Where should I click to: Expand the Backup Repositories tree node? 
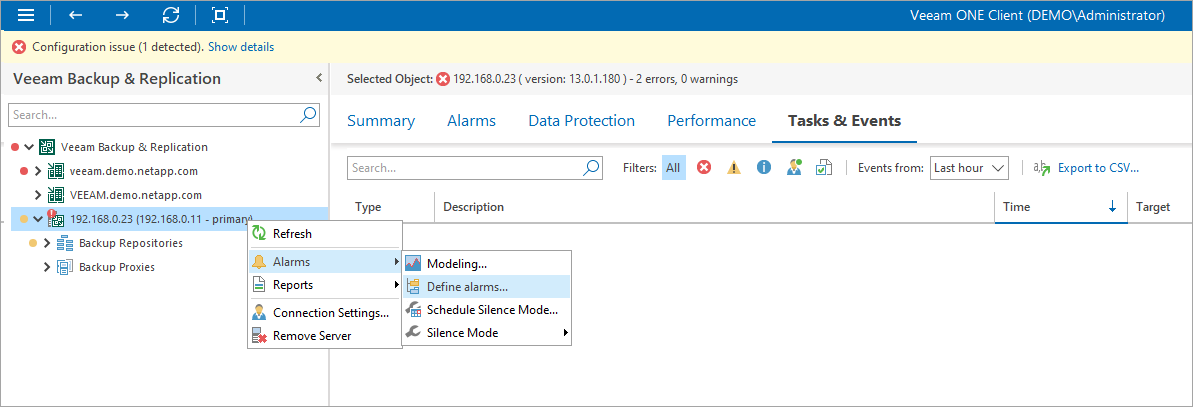tap(47, 243)
